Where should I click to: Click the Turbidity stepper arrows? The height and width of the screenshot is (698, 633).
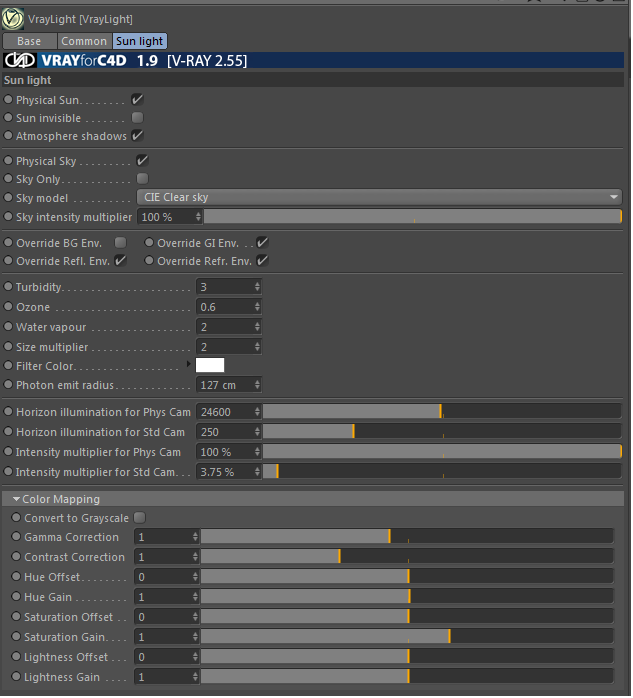257,287
